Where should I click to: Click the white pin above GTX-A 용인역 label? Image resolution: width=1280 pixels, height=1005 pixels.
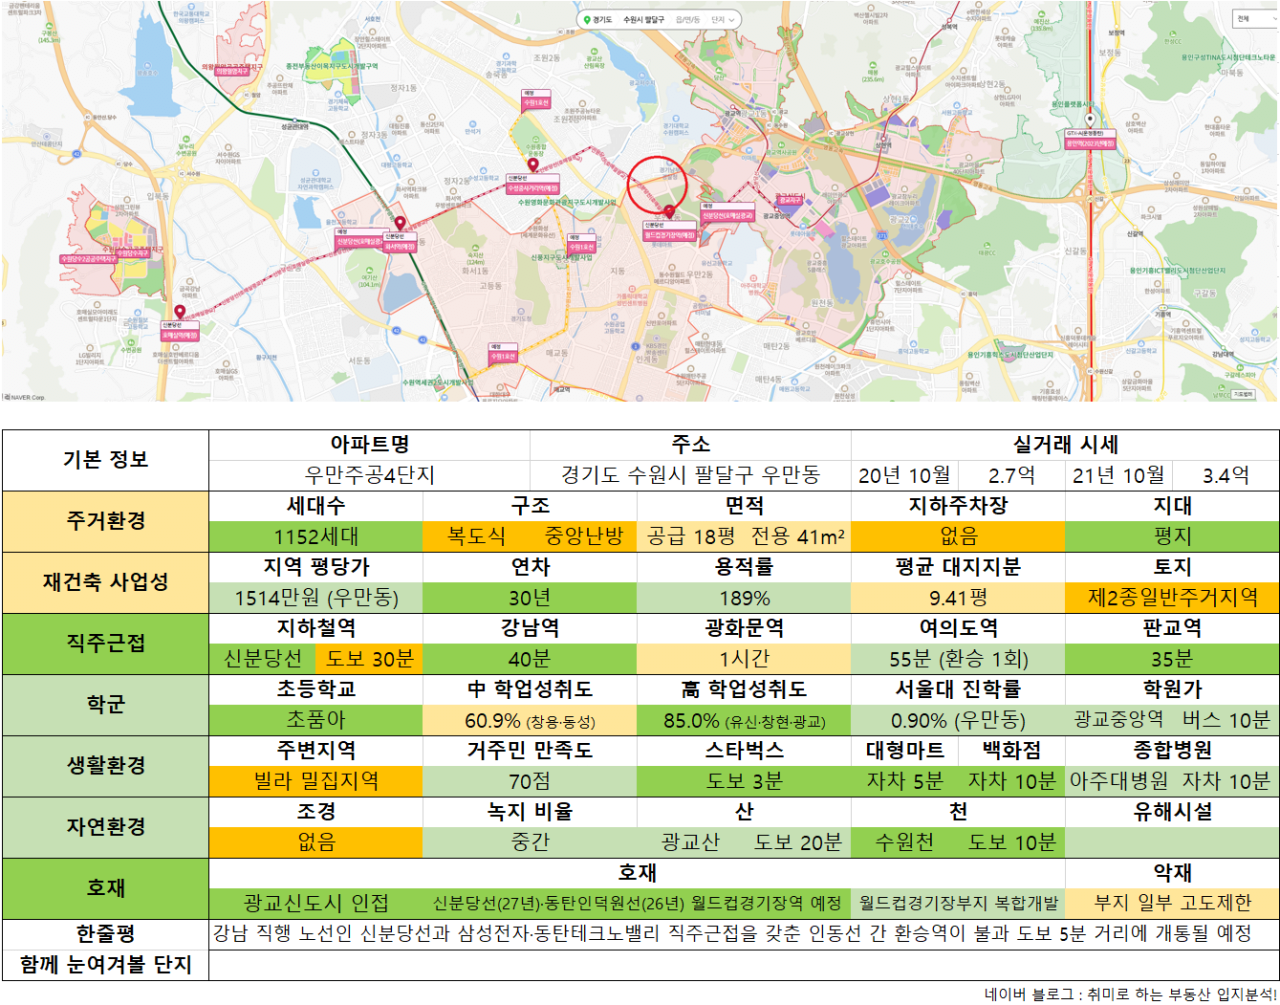coord(1089,119)
